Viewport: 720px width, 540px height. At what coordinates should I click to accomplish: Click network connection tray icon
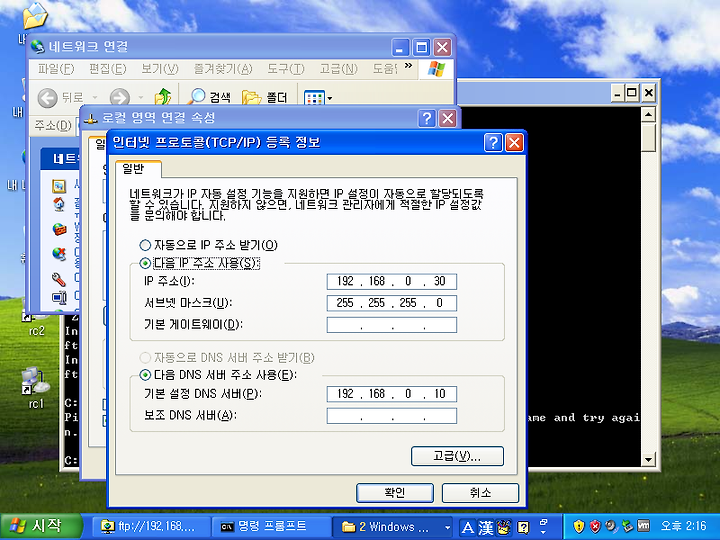coord(627,526)
